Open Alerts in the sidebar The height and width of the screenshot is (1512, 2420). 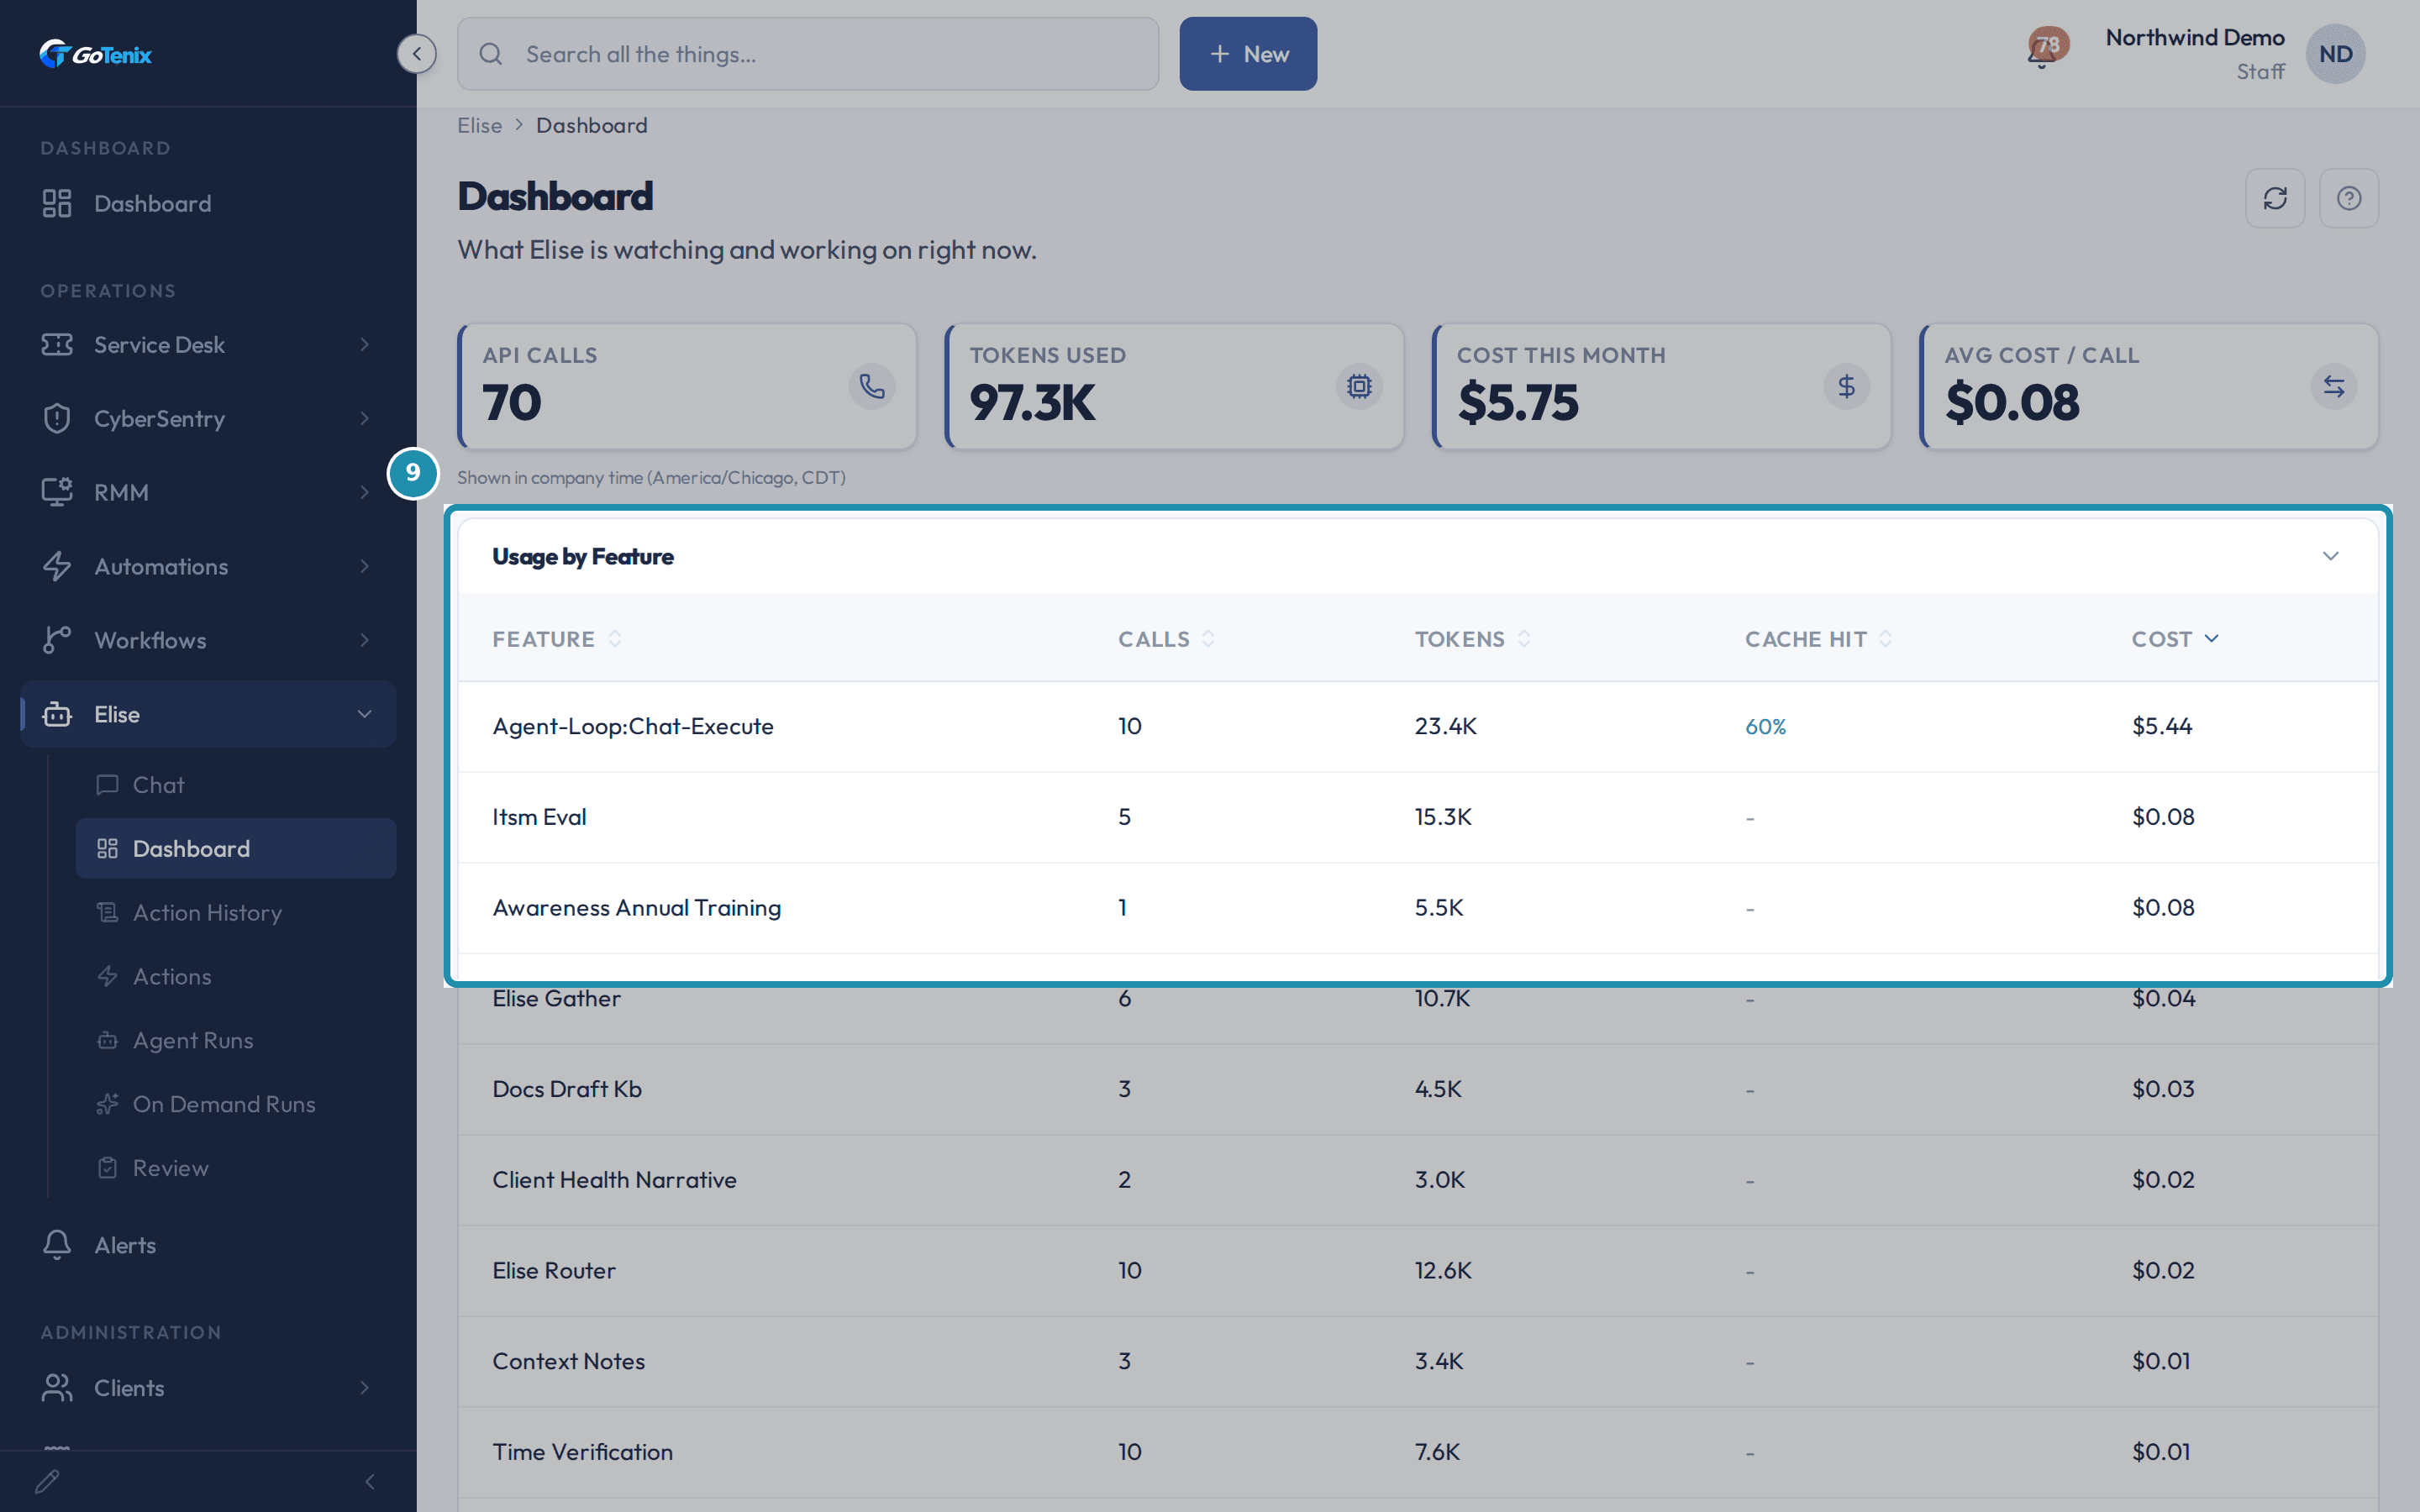pyautogui.click(x=208, y=1245)
